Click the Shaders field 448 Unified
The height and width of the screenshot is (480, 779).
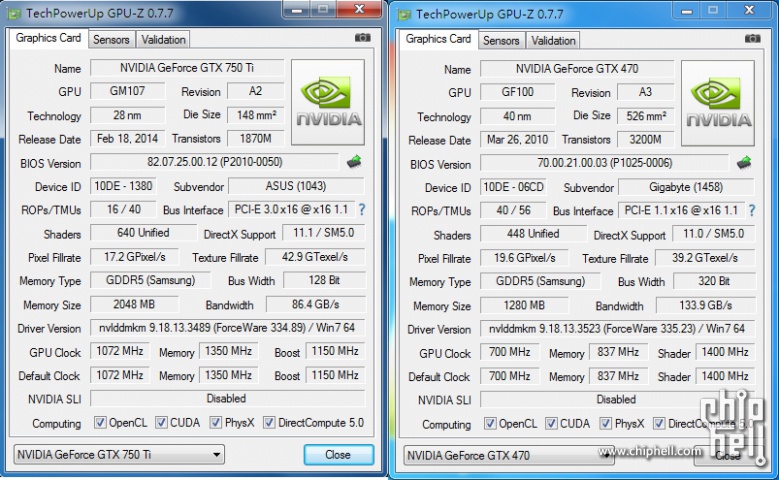click(533, 234)
